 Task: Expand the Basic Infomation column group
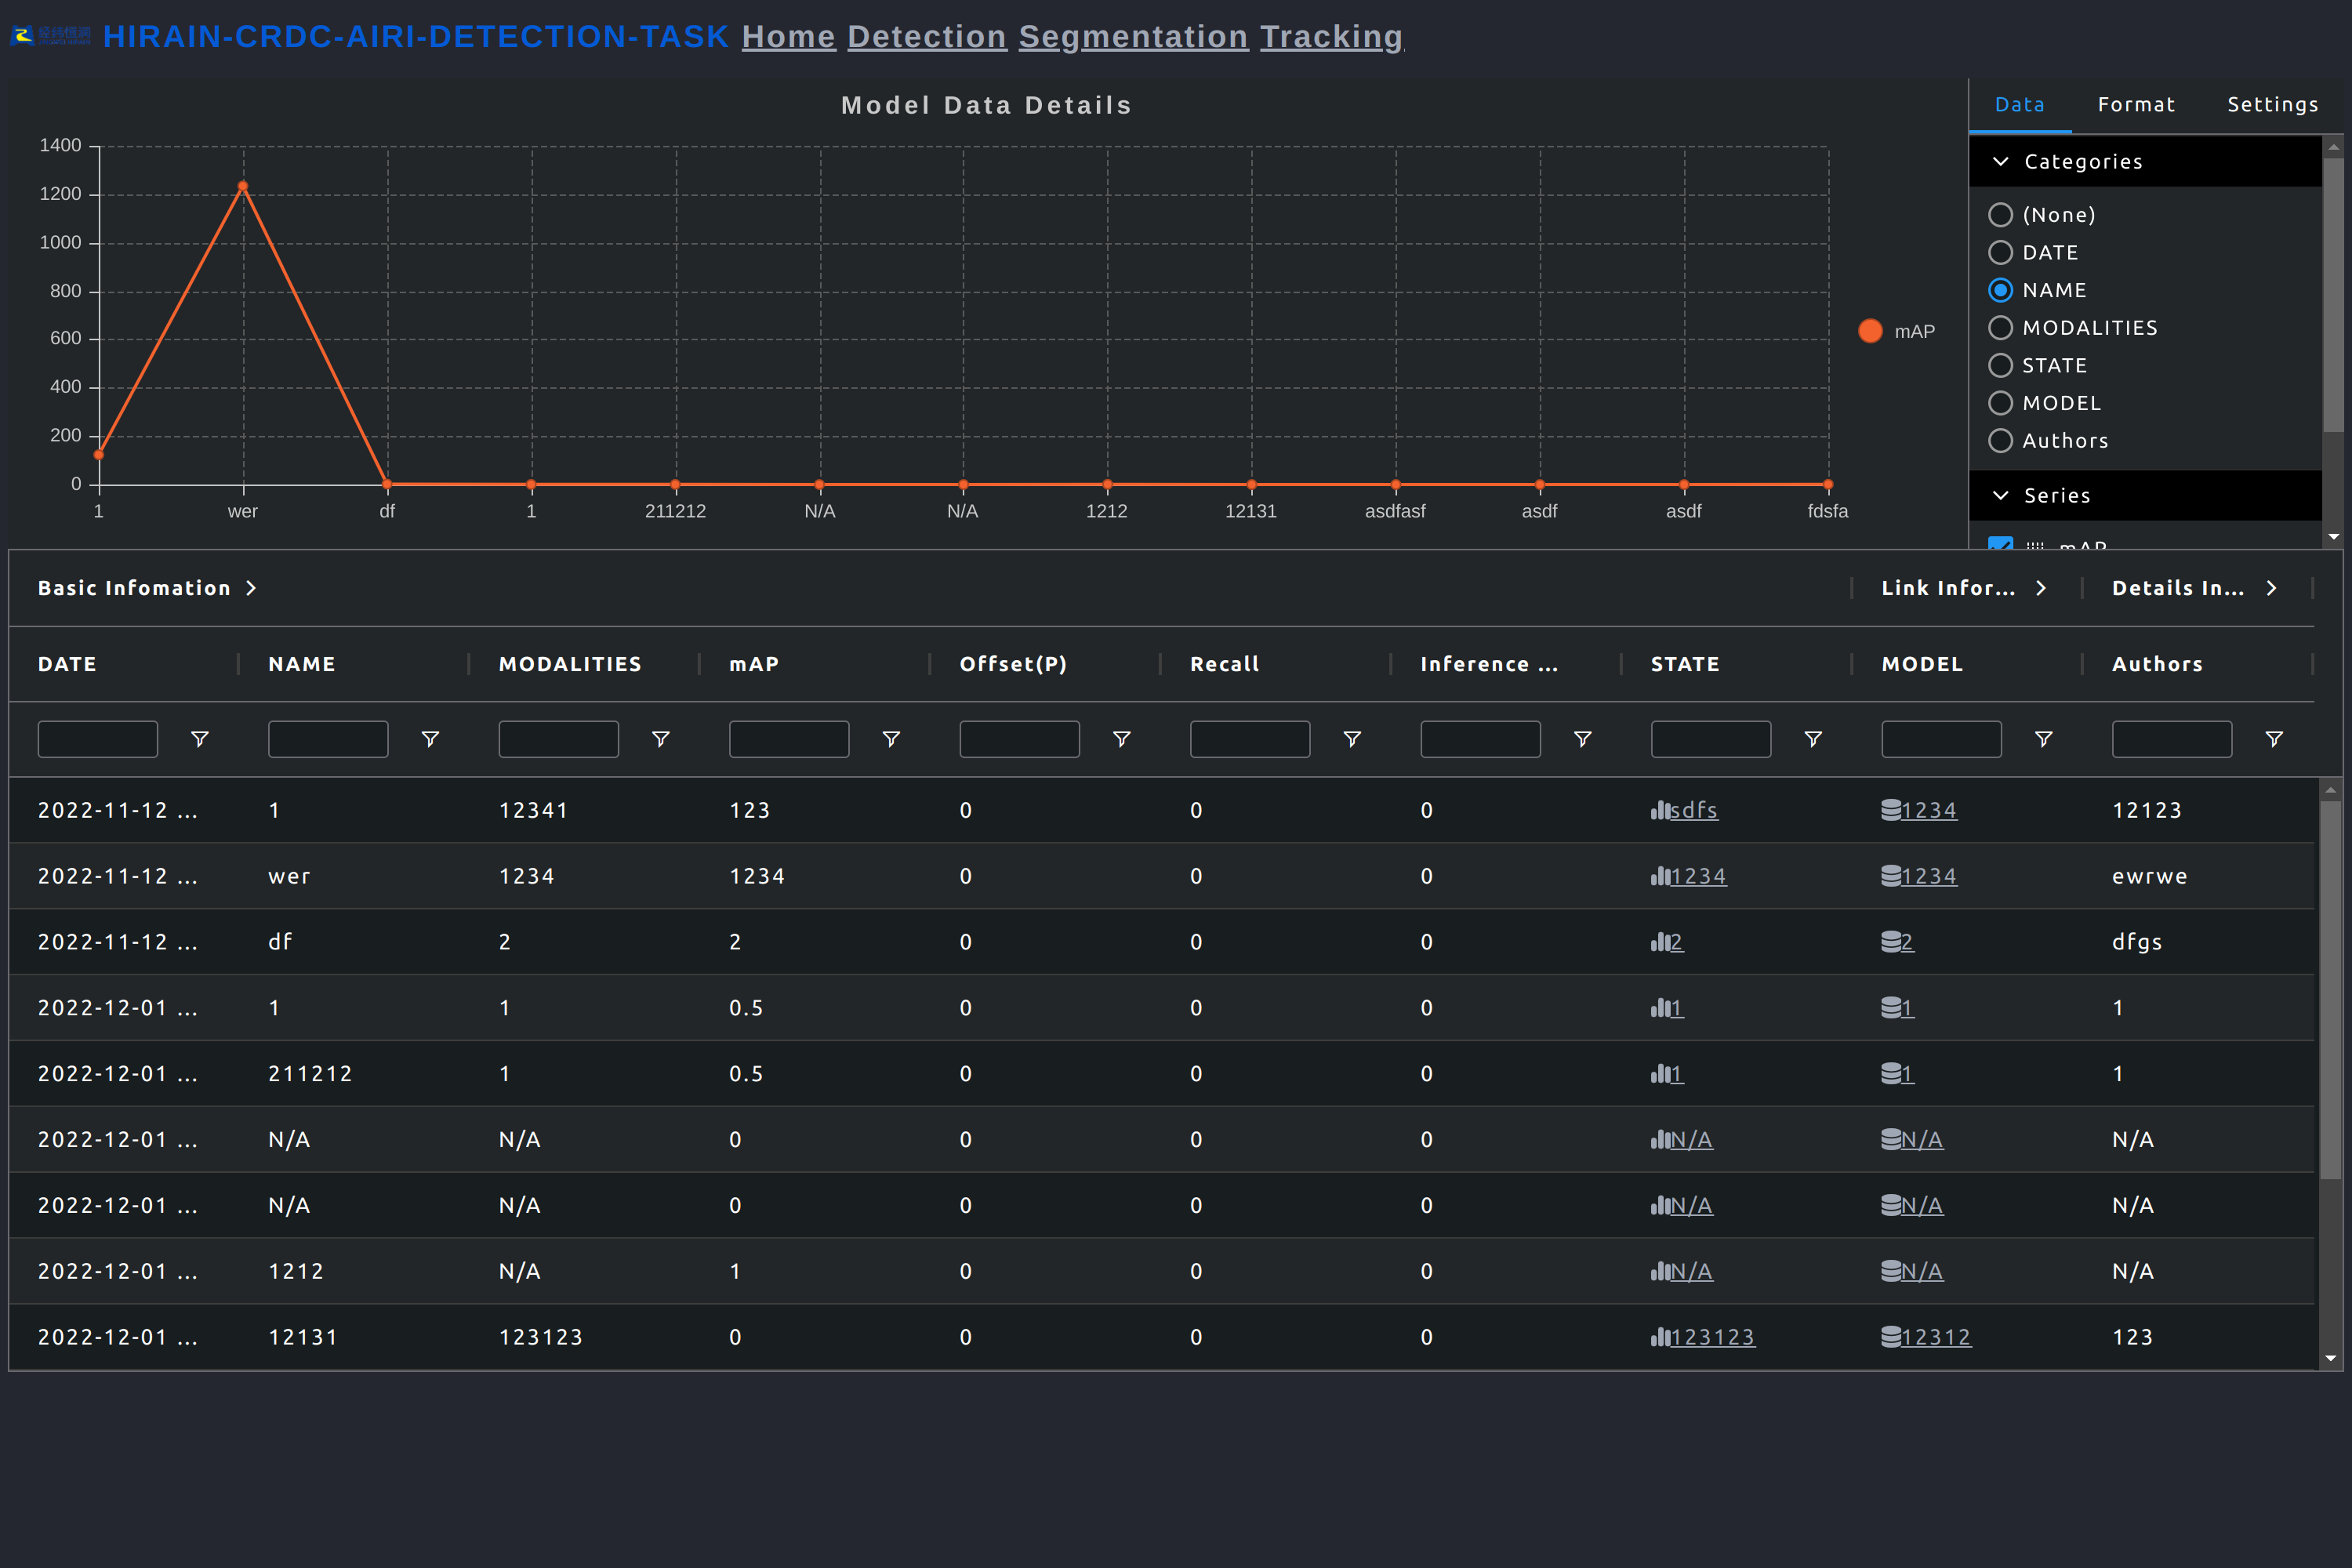pos(251,588)
